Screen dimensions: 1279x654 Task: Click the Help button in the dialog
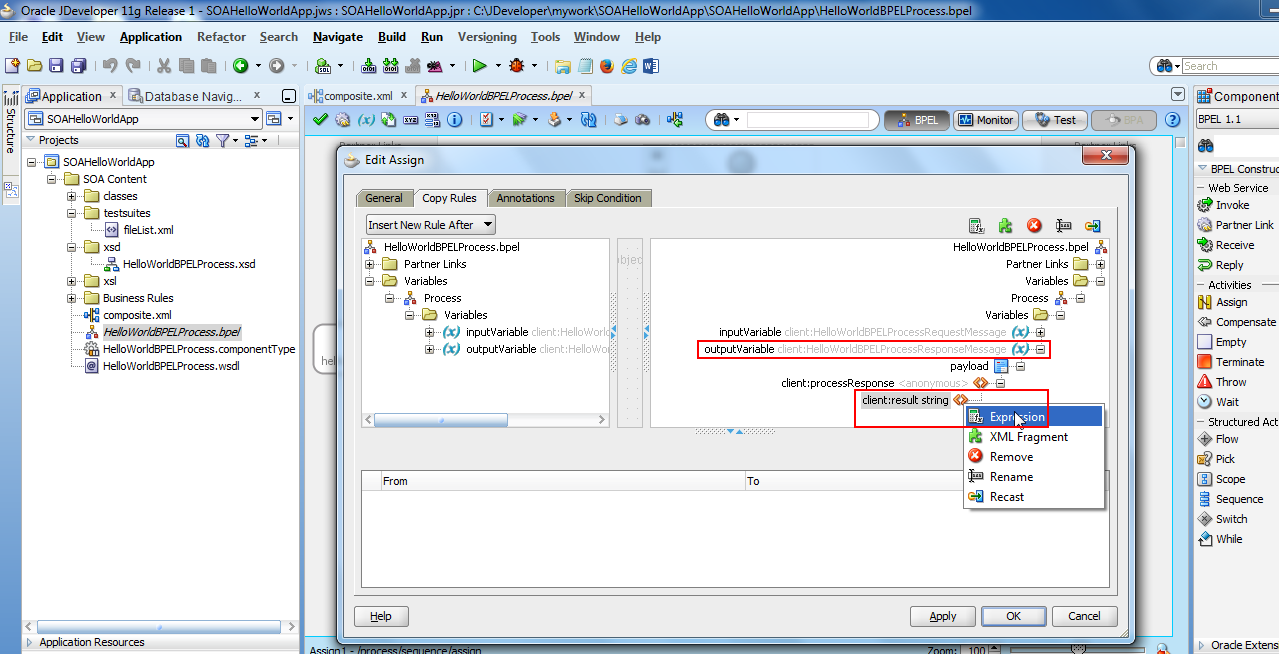pos(380,616)
